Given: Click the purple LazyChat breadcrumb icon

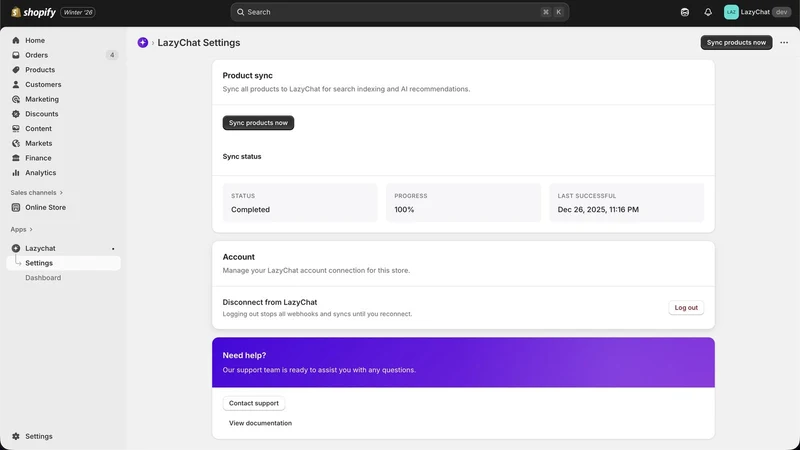Looking at the screenshot, I should 143,43.
